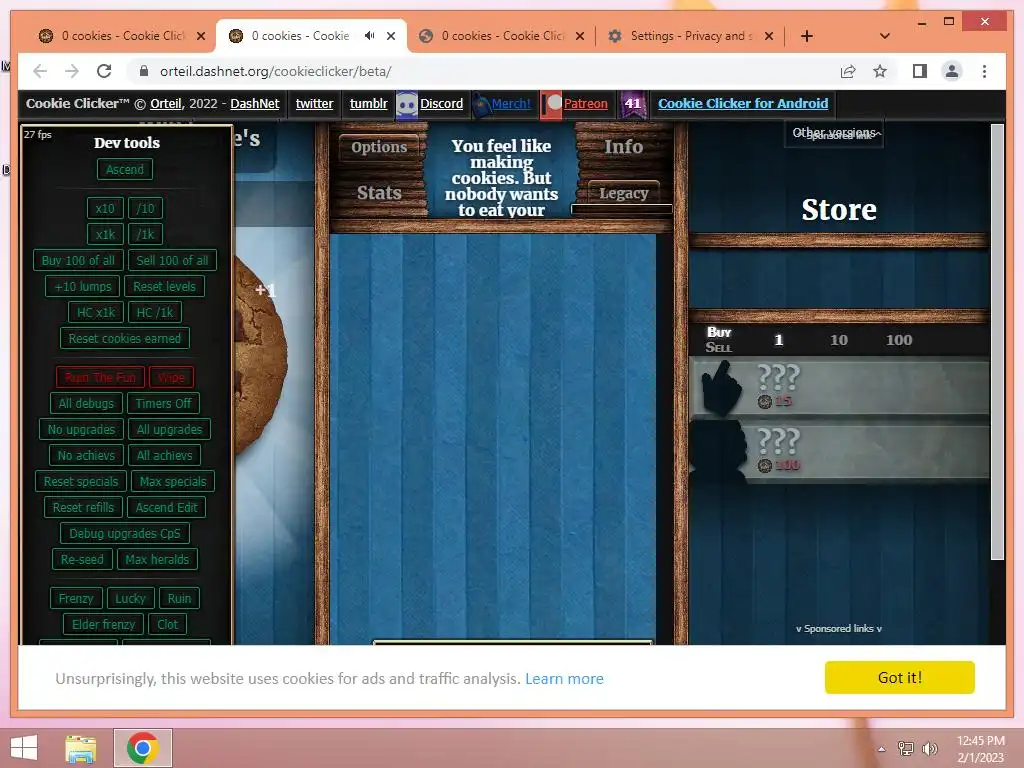Open the Legacy menu
This screenshot has width=1024, height=768.
(x=624, y=193)
